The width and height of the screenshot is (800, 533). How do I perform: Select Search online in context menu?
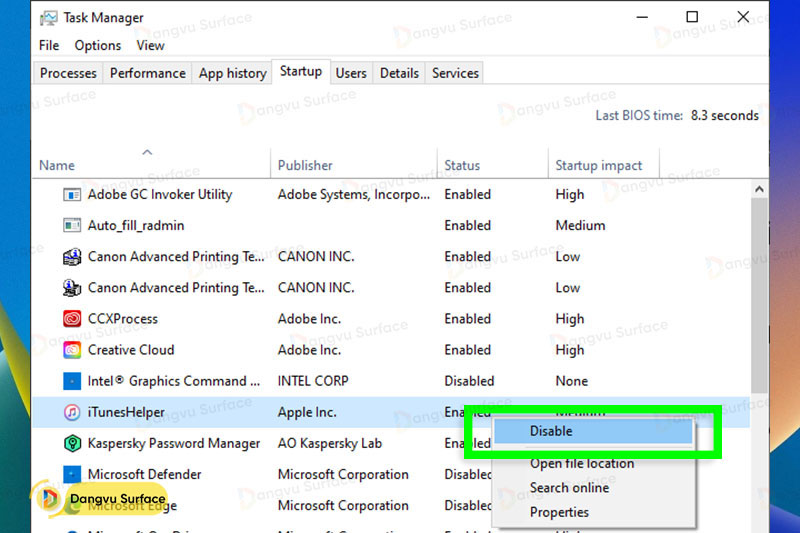pyautogui.click(x=569, y=487)
